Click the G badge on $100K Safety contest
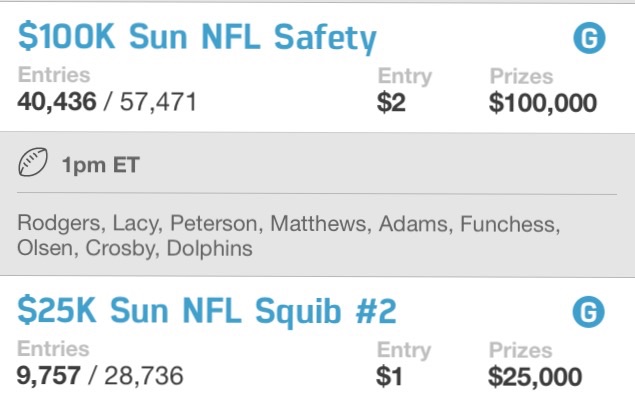 pos(589,38)
